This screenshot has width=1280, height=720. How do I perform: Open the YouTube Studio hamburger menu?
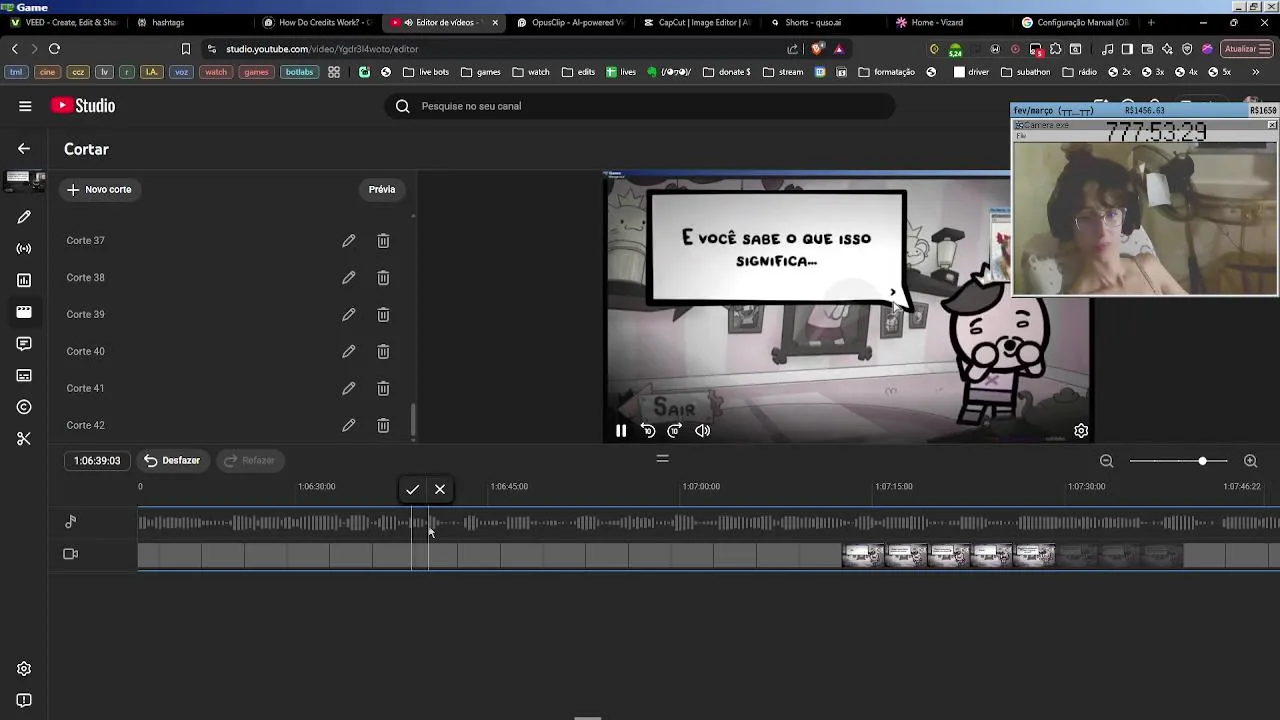click(25, 106)
